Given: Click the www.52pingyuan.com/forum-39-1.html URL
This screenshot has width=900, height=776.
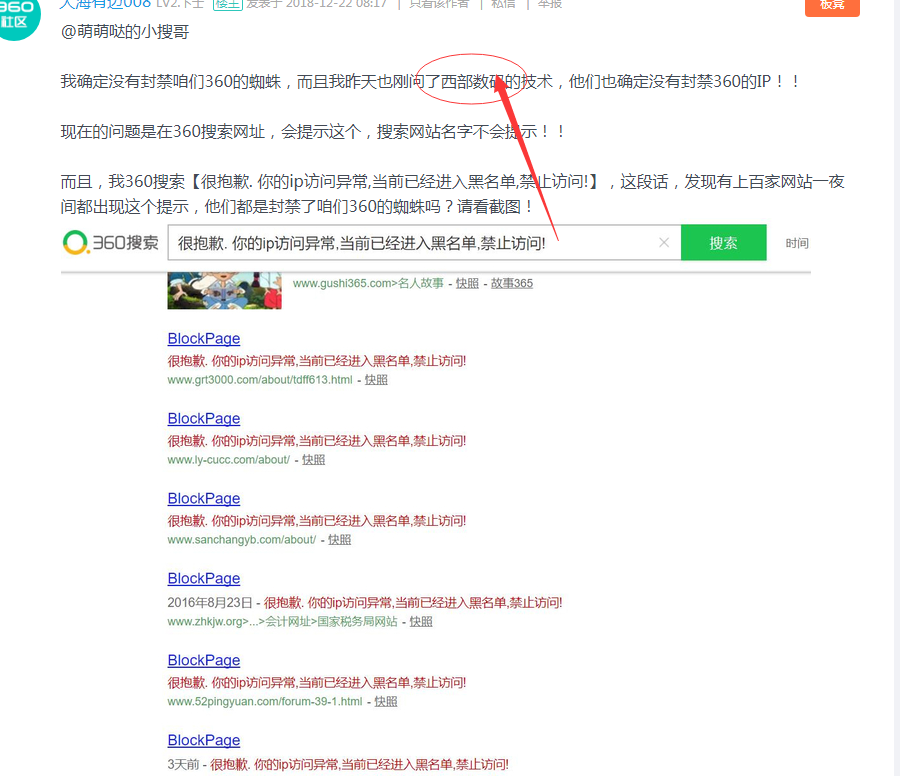Looking at the screenshot, I should click(x=265, y=701).
